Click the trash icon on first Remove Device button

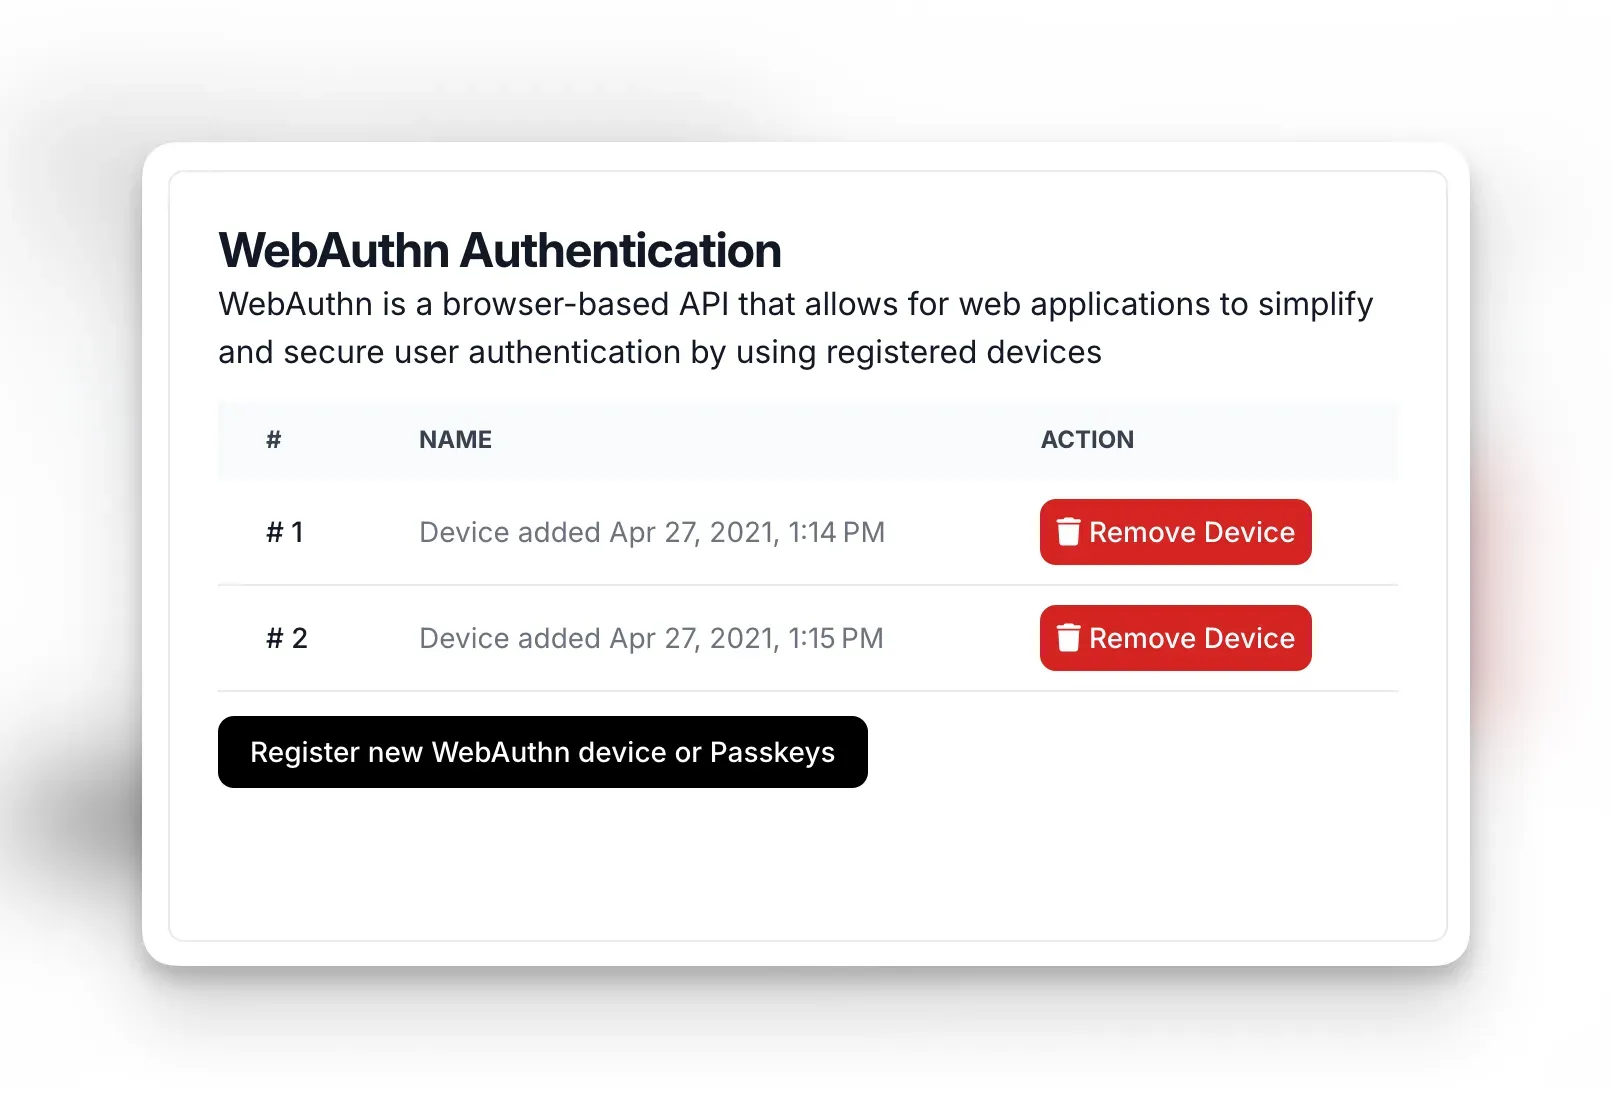point(1069,532)
